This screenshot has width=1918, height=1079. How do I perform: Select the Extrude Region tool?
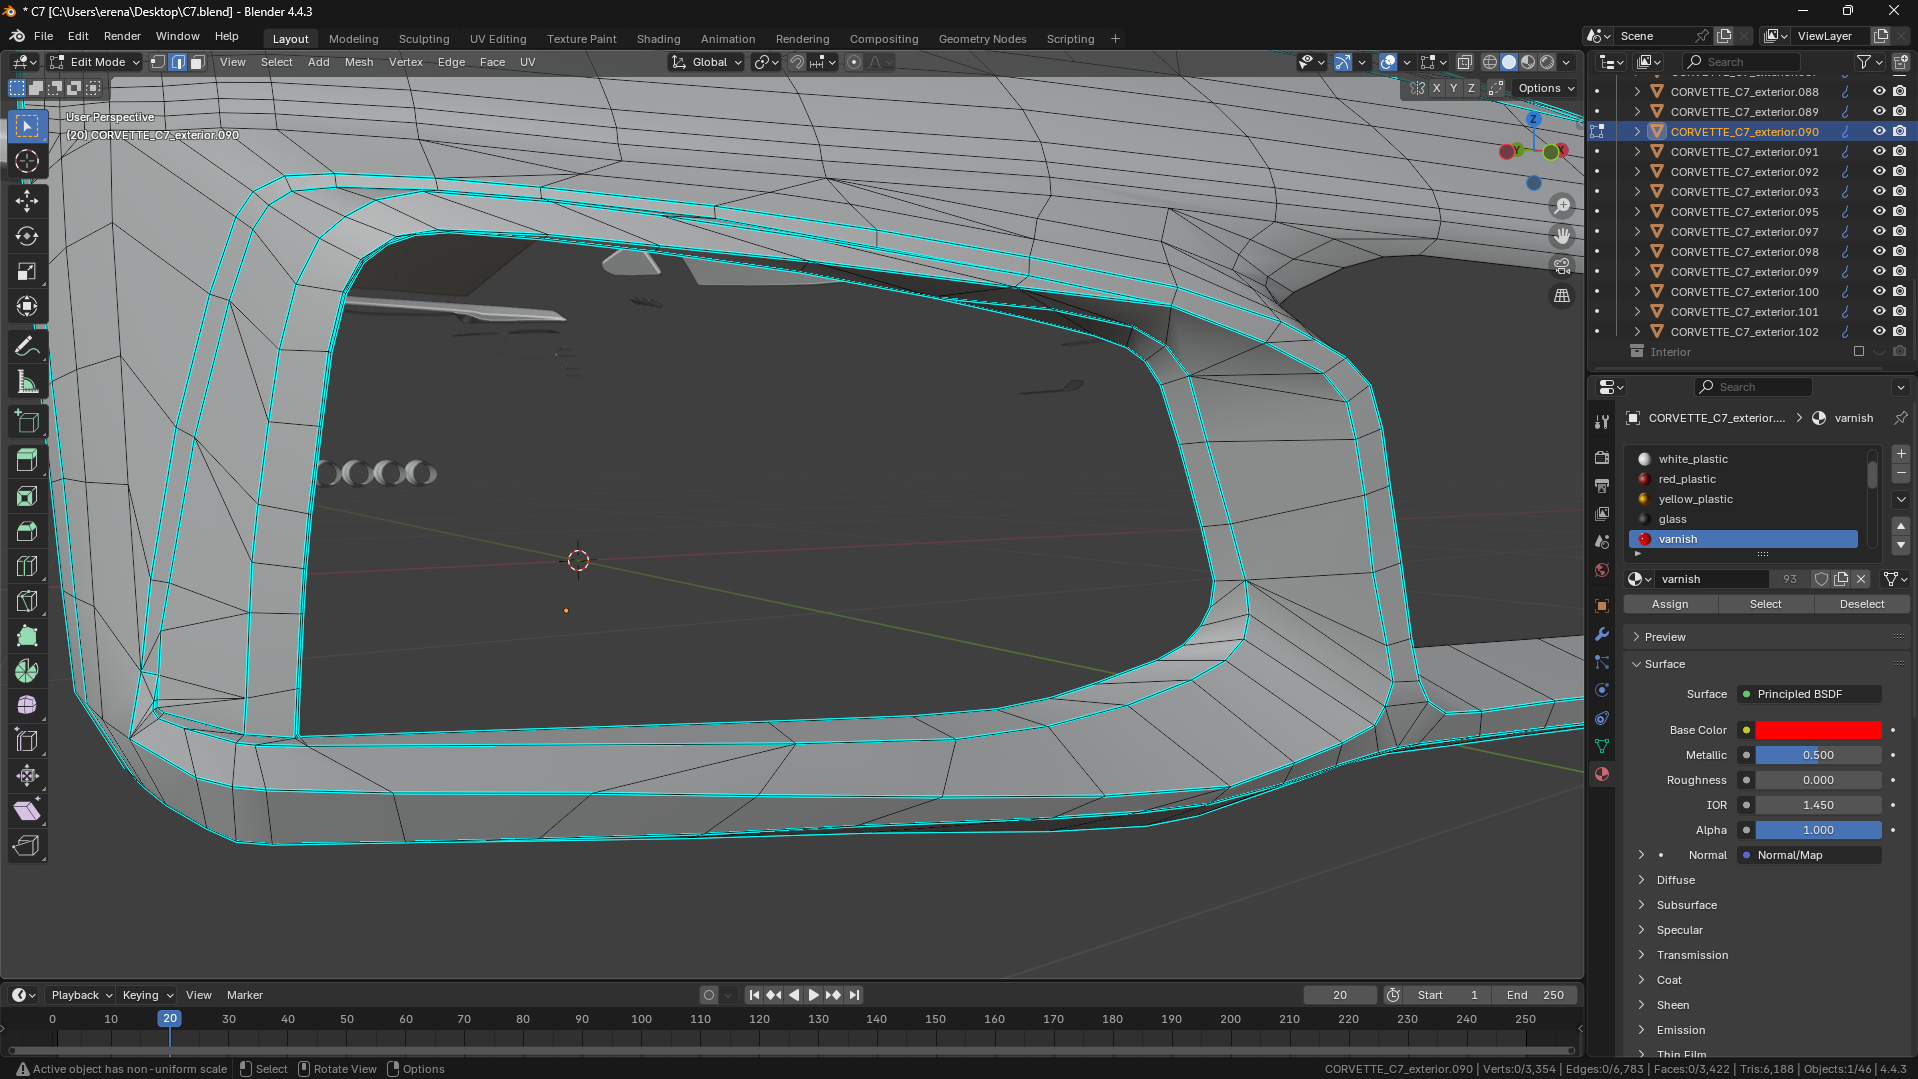[27, 461]
